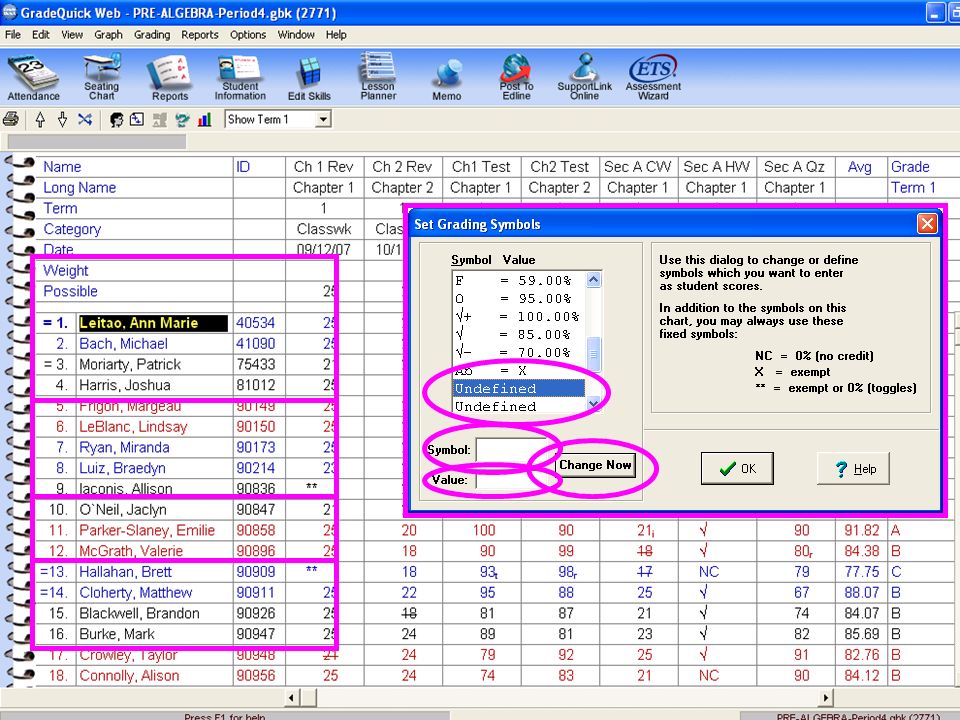The image size is (960, 720).
Task: Click into the Symbol input field
Action: click(x=514, y=450)
